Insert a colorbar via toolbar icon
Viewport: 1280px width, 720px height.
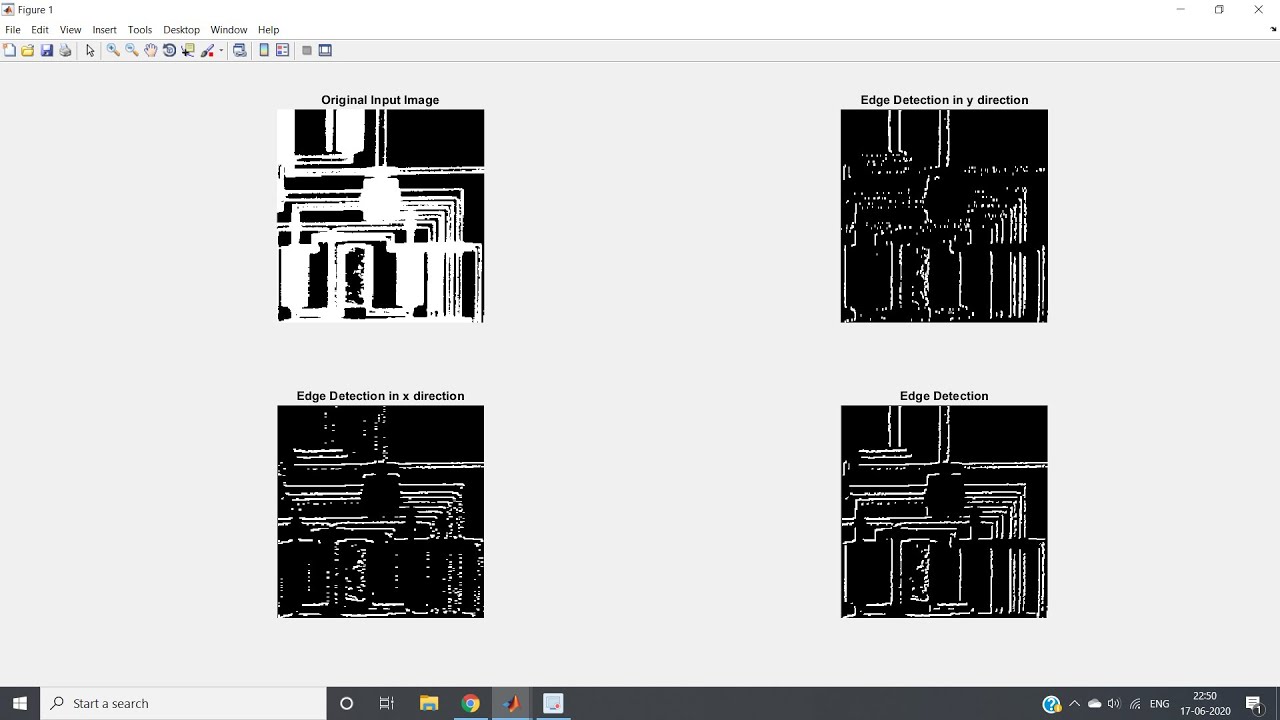coord(264,50)
